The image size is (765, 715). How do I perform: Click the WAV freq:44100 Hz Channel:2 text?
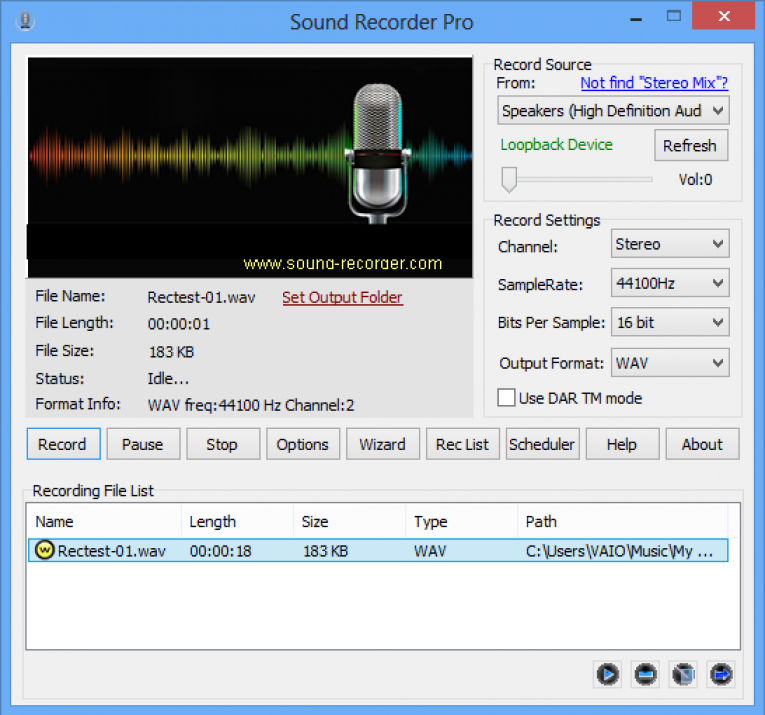pyautogui.click(x=251, y=405)
